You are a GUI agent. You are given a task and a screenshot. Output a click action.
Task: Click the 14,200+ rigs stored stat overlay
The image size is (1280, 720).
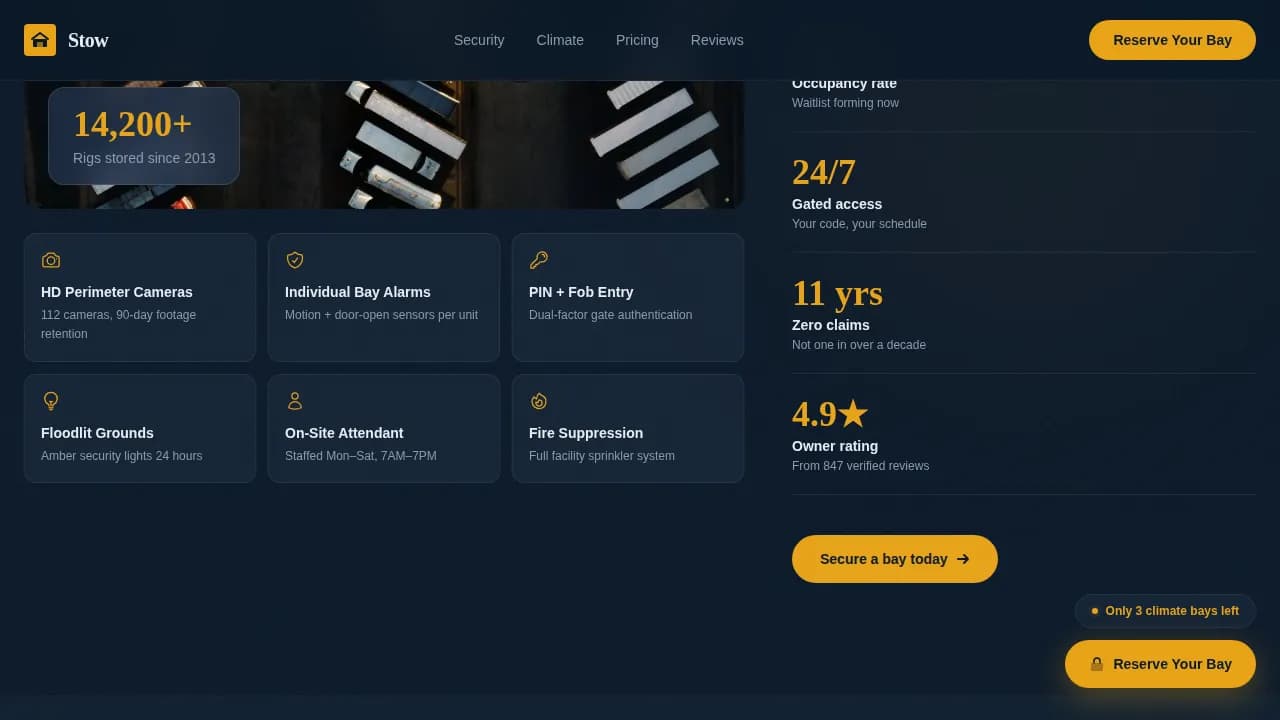(x=144, y=135)
